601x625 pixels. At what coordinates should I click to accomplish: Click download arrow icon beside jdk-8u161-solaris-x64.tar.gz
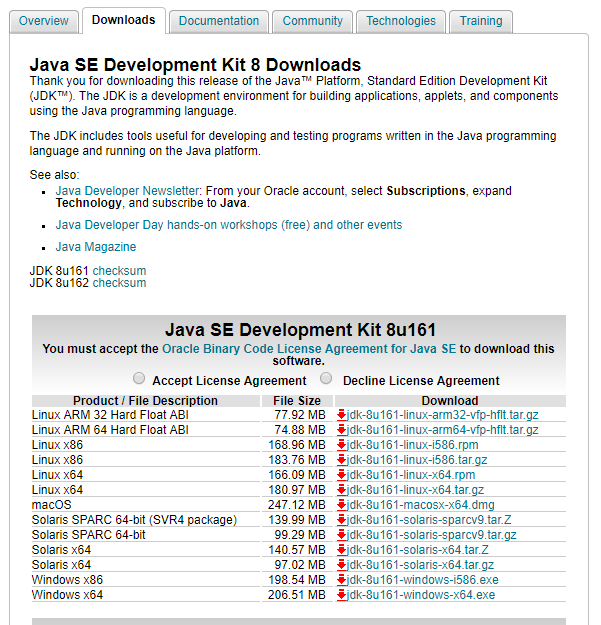point(341,565)
